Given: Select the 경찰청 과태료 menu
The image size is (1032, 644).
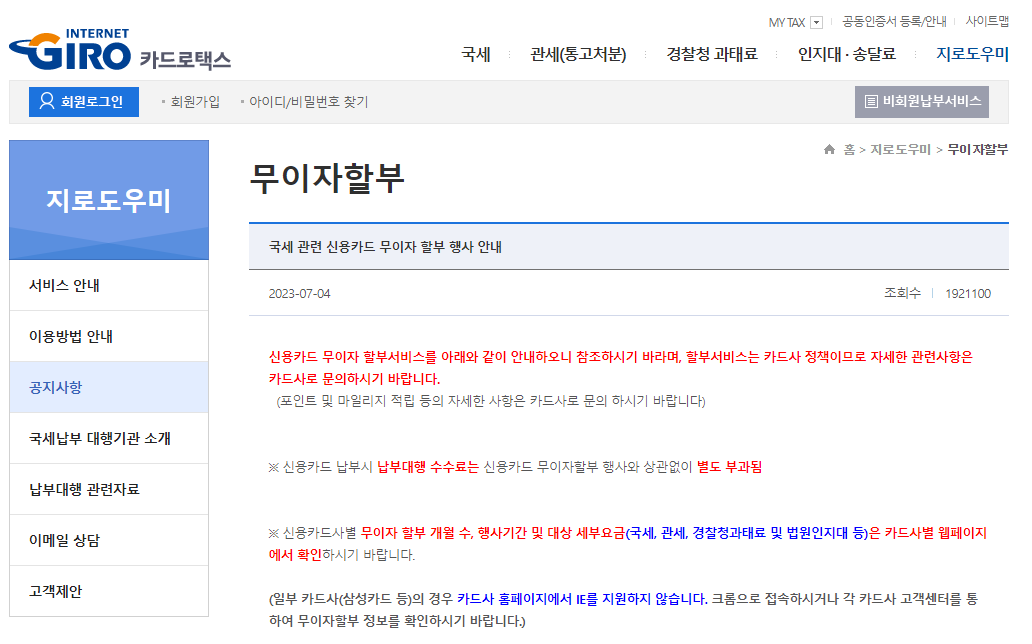Looking at the screenshot, I should [708, 55].
